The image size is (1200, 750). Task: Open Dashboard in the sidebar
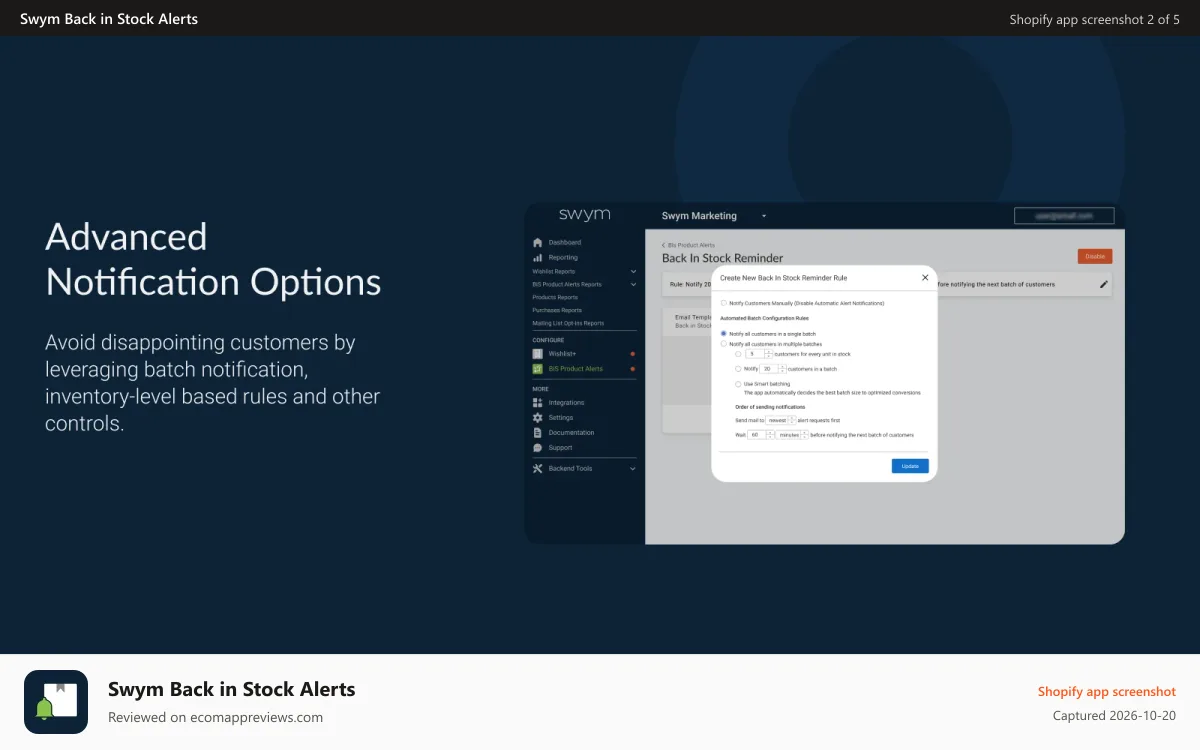(565, 243)
